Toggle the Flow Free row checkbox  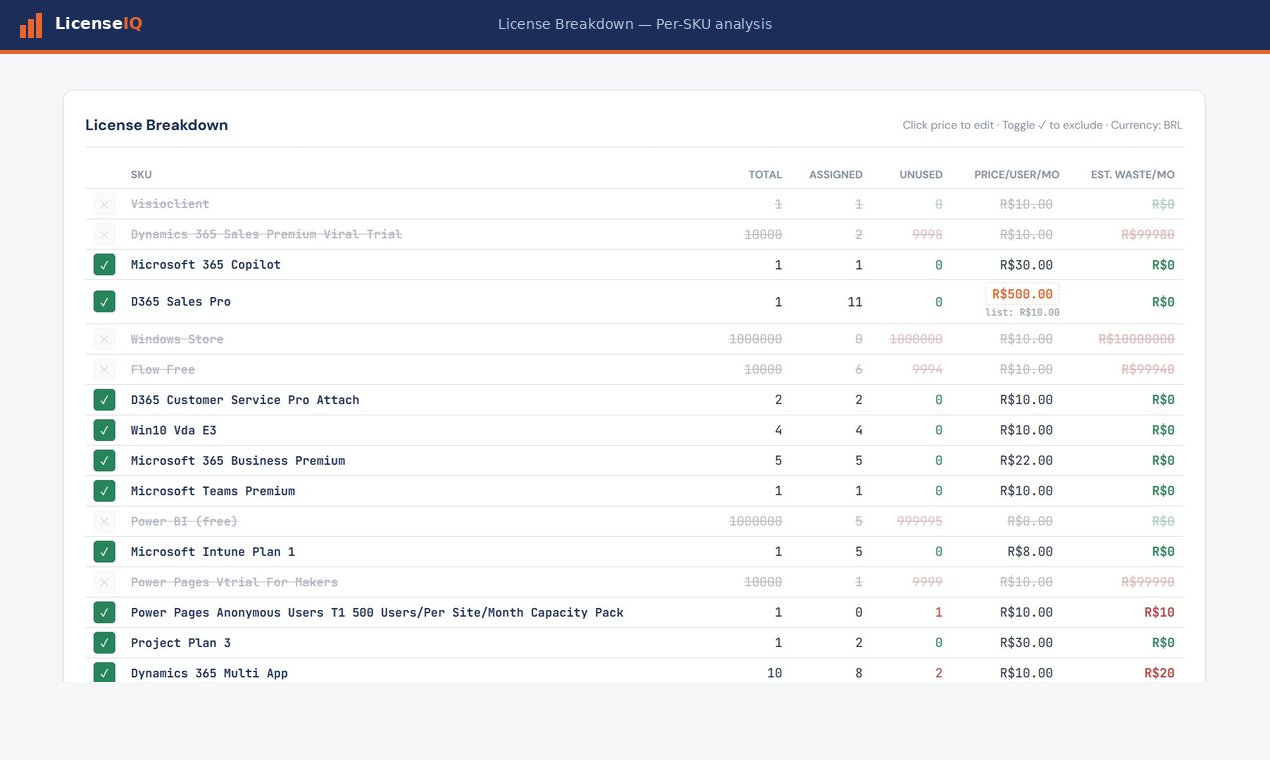click(x=104, y=369)
